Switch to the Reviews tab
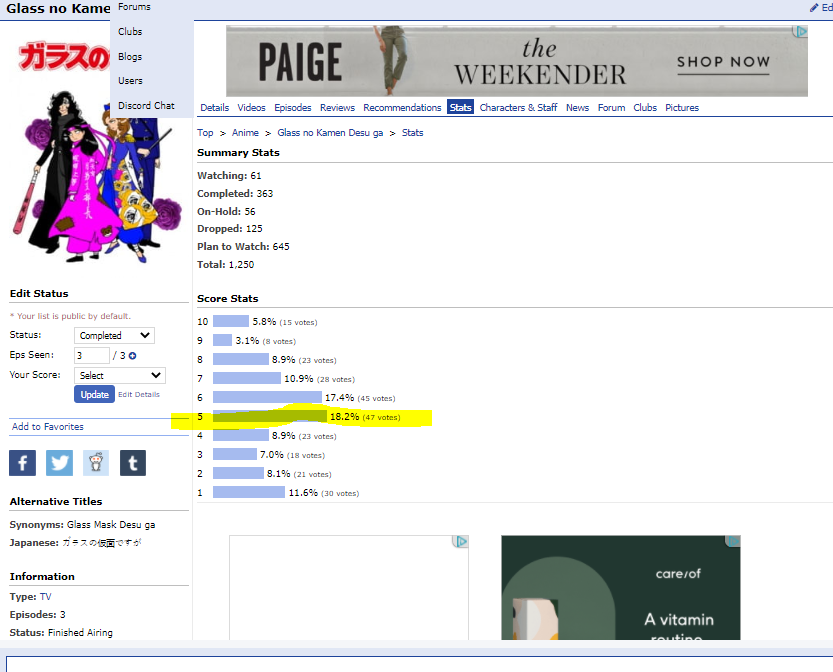This screenshot has height=672, width=833. 337,107
